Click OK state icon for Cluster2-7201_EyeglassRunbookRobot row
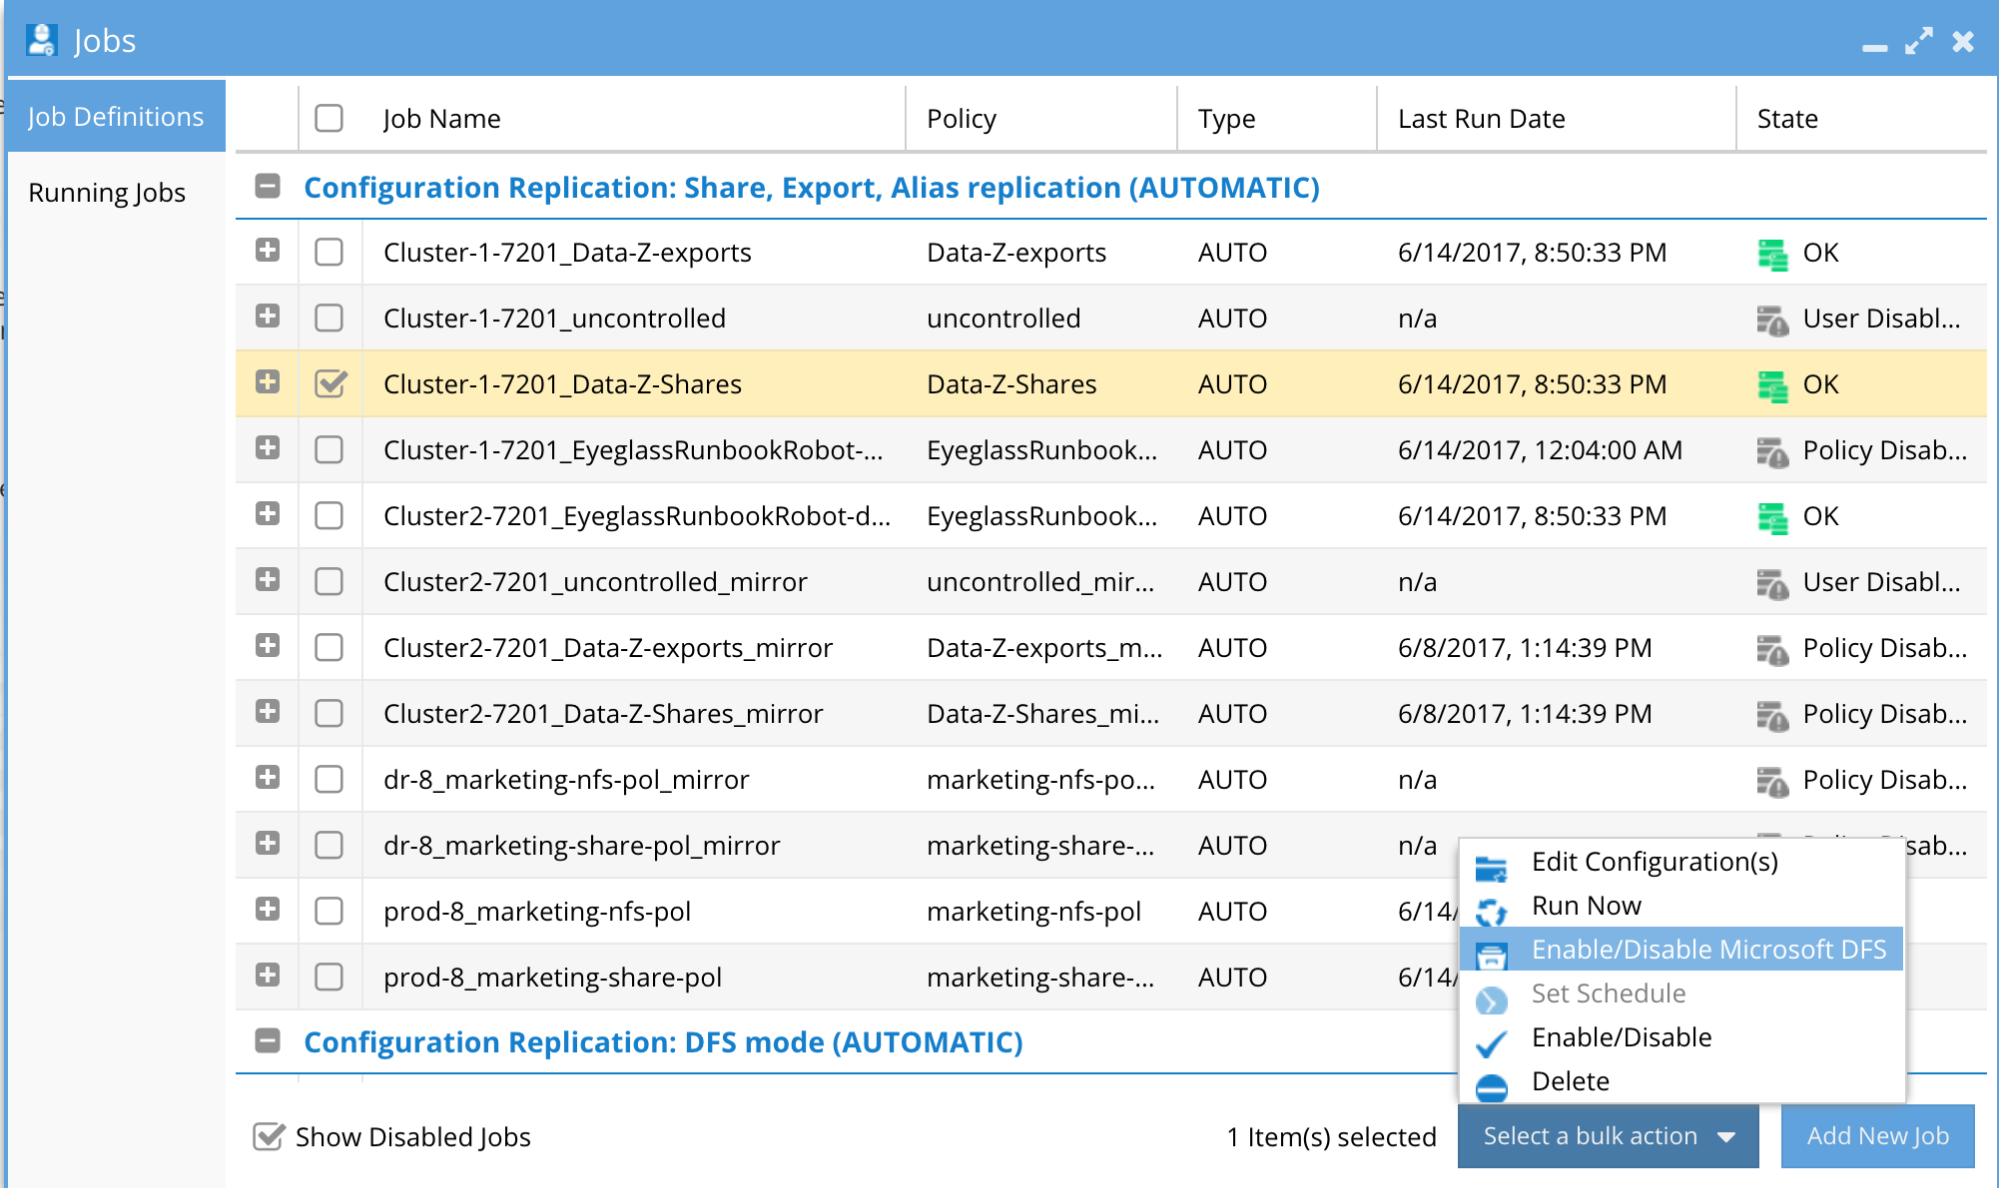The height and width of the screenshot is (1189, 1999). click(x=1772, y=518)
